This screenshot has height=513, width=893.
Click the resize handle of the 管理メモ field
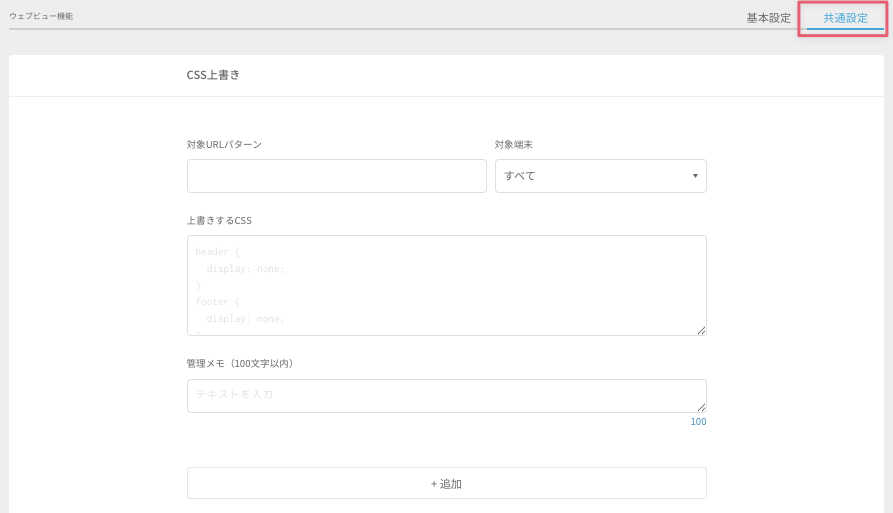701,407
